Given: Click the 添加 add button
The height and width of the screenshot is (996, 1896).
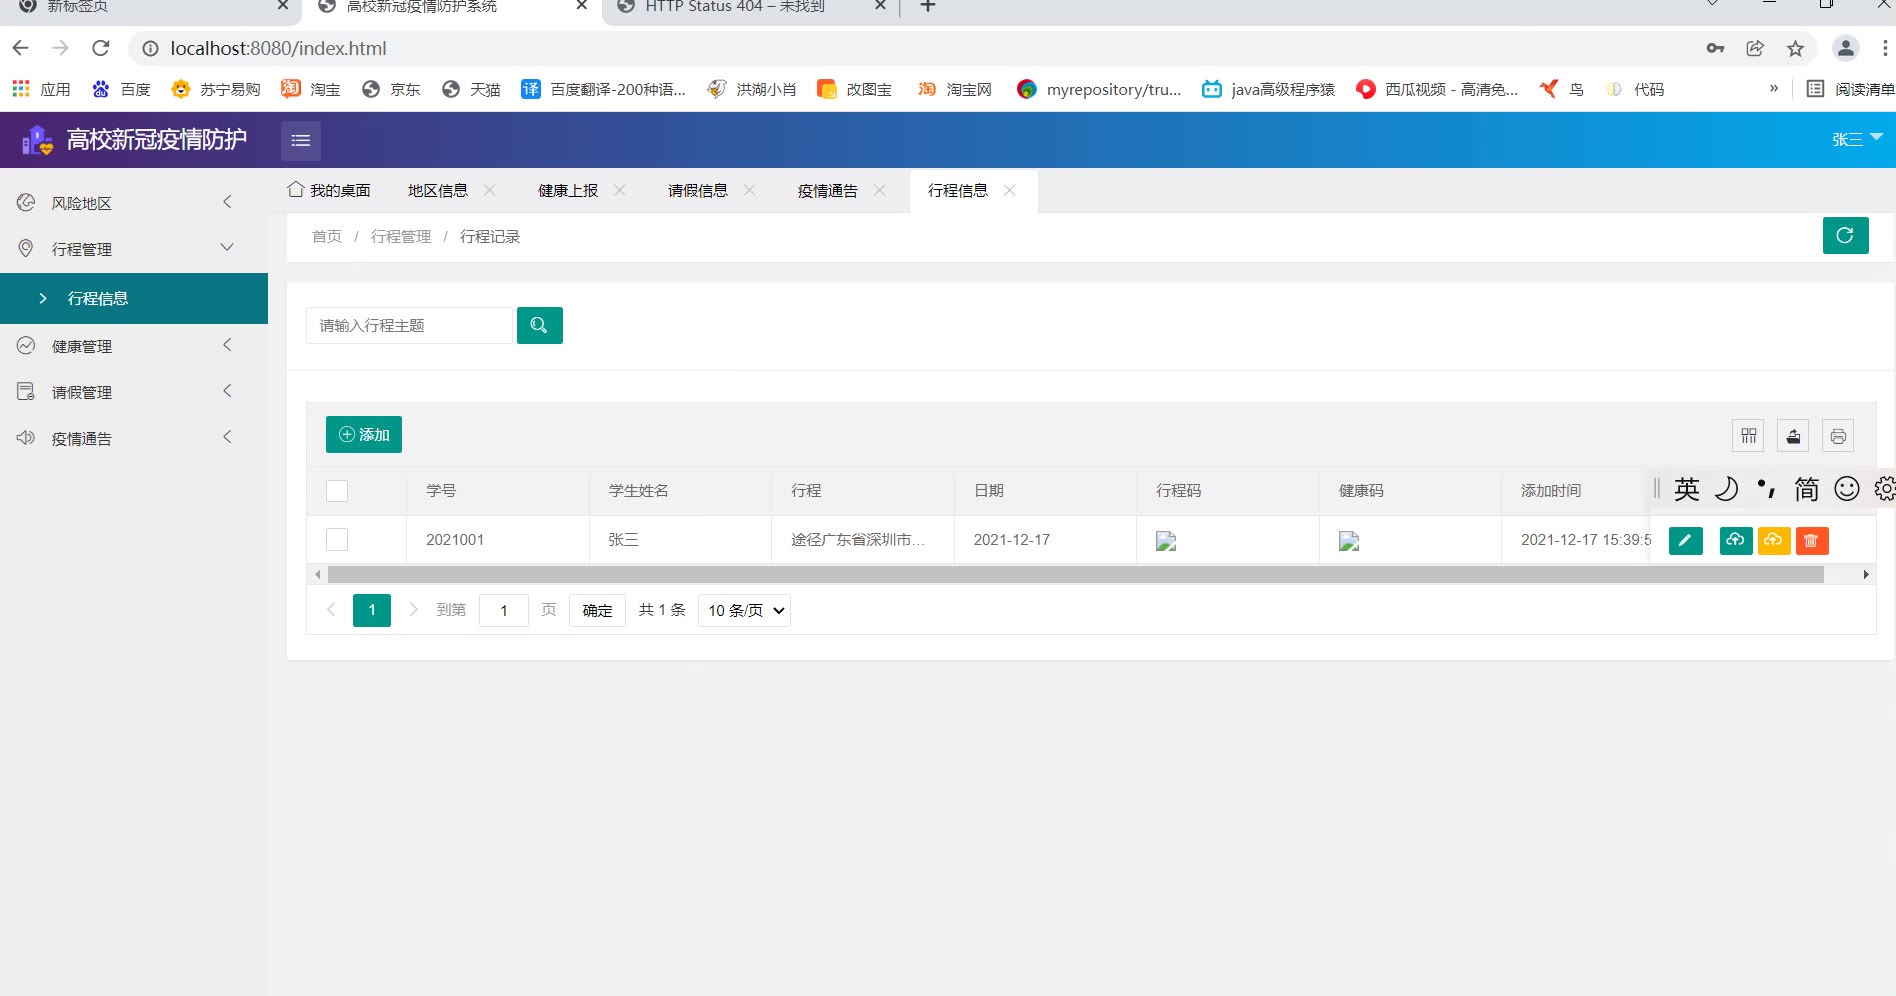Looking at the screenshot, I should tap(364, 435).
